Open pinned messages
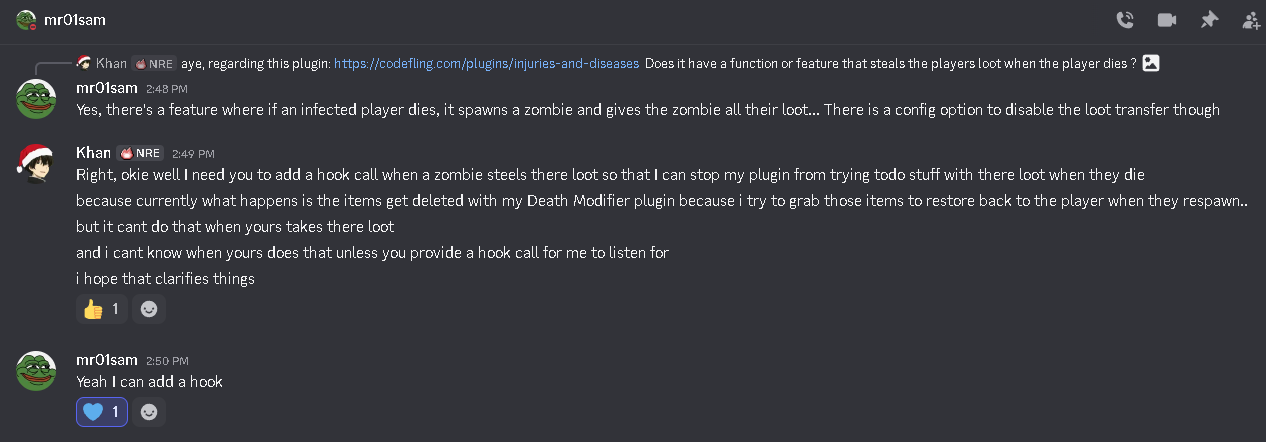 pyautogui.click(x=1209, y=20)
